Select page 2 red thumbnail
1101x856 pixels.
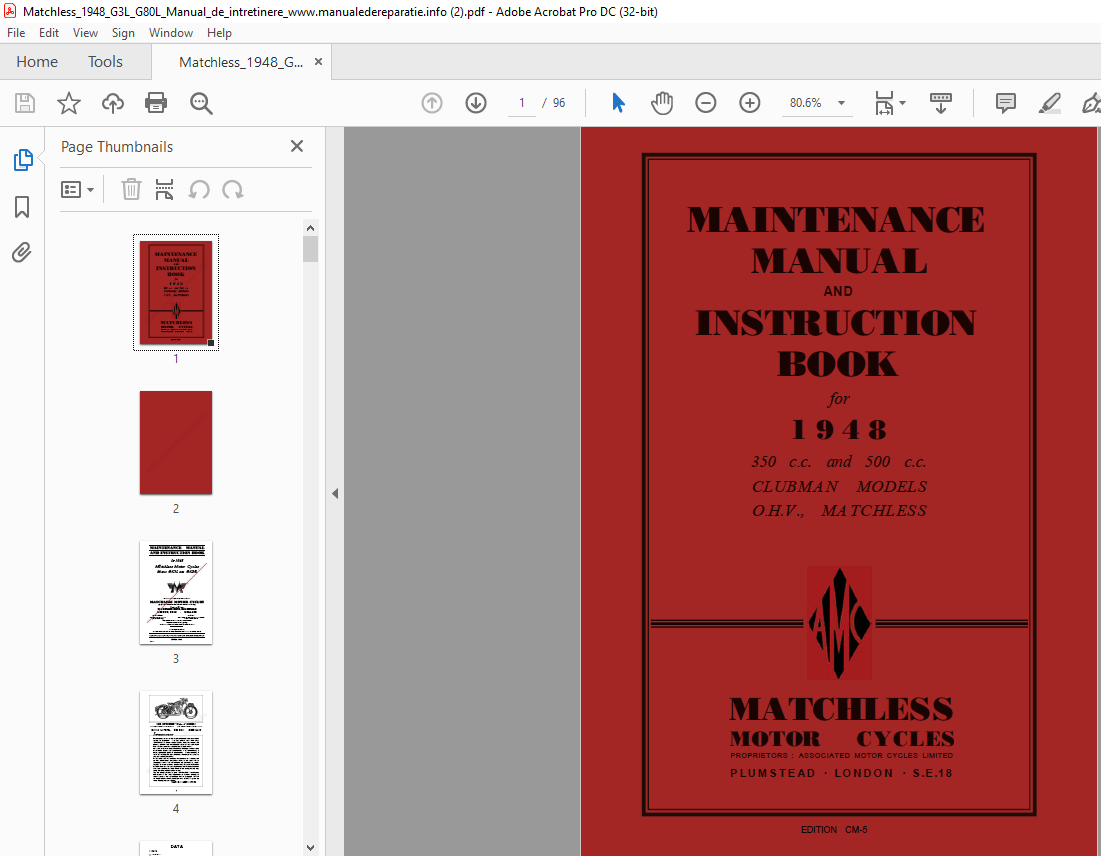(176, 443)
